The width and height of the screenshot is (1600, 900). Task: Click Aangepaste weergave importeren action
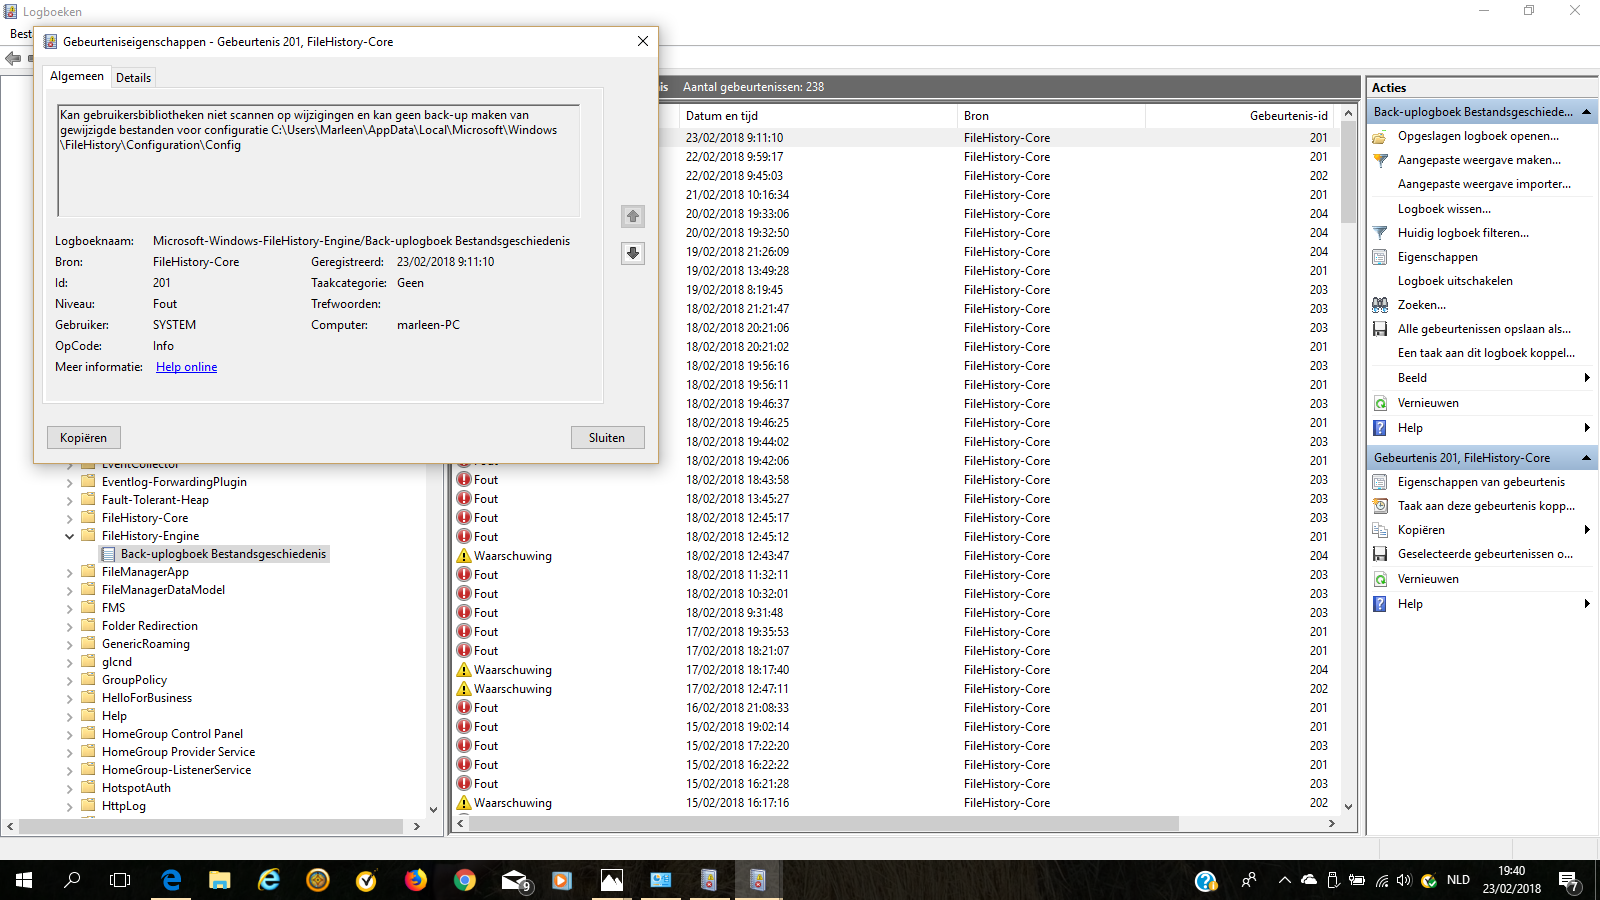(x=1484, y=184)
